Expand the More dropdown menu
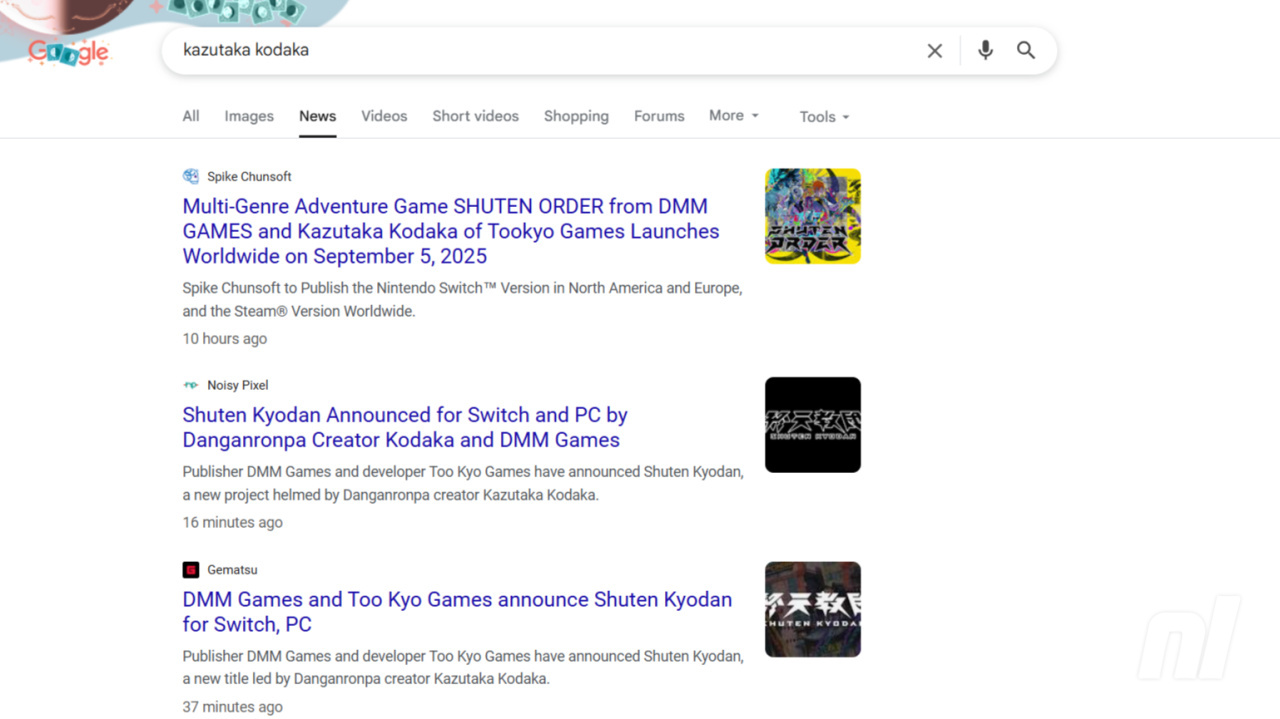 (734, 116)
